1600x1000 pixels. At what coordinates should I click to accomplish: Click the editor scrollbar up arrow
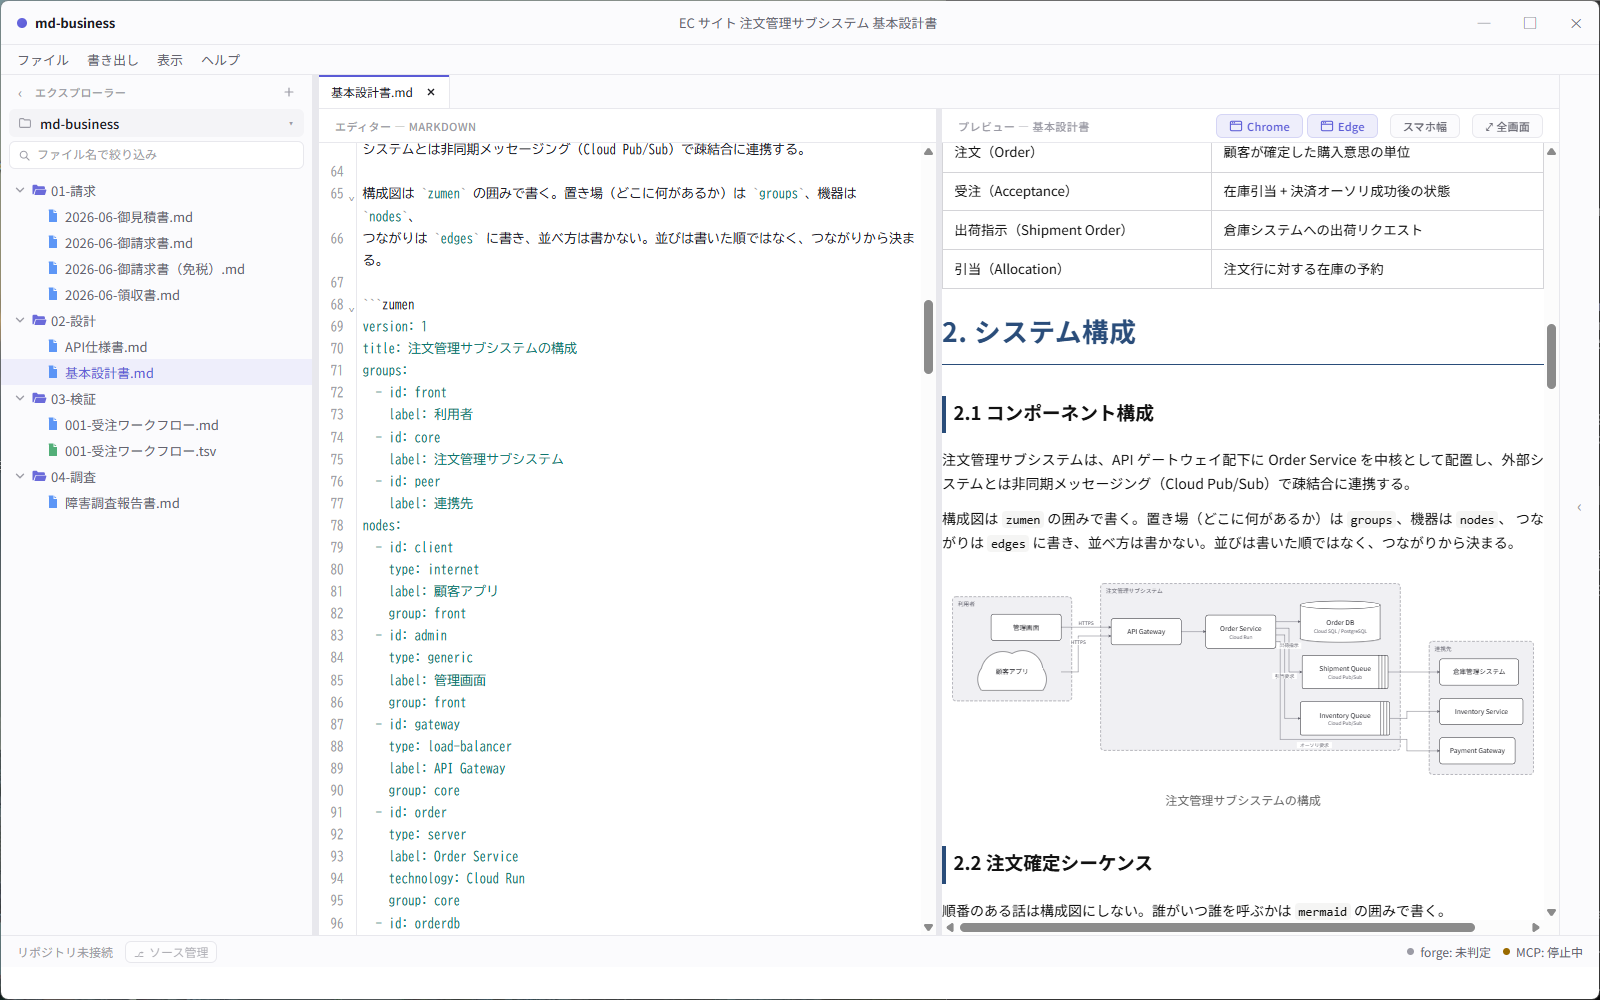tap(928, 152)
